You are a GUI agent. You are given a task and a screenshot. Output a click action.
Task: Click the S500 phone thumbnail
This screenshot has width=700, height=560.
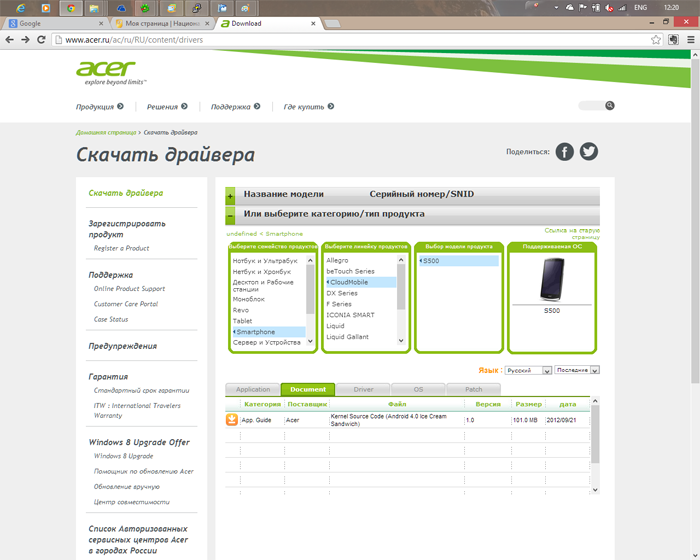(x=552, y=280)
